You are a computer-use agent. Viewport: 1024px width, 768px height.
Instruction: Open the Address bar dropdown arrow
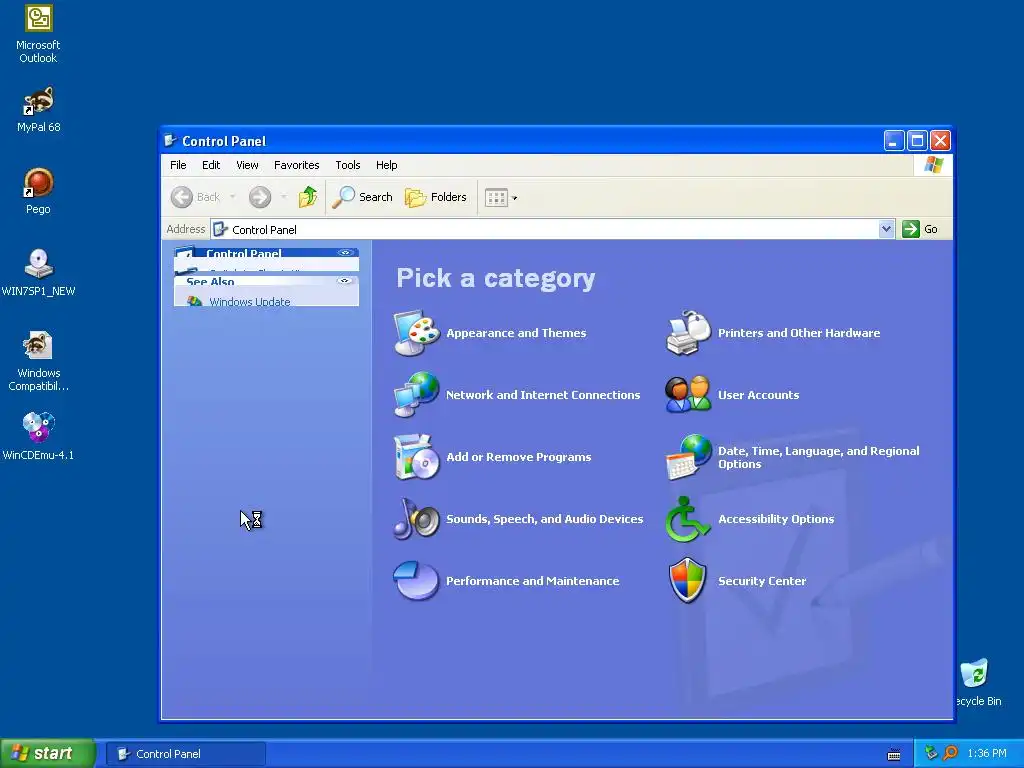886,229
